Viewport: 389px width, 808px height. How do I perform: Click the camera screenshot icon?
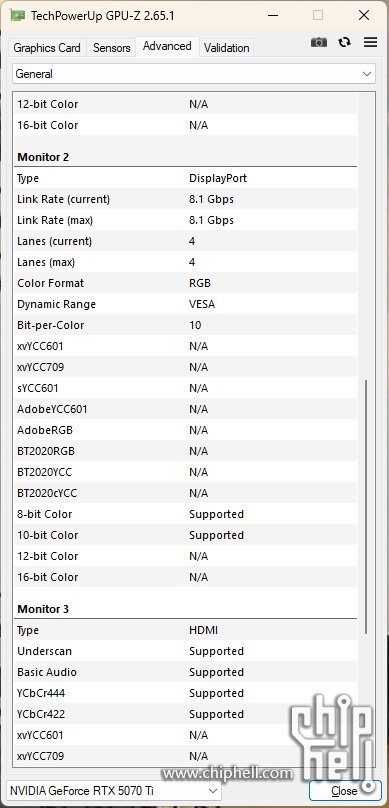click(319, 43)
